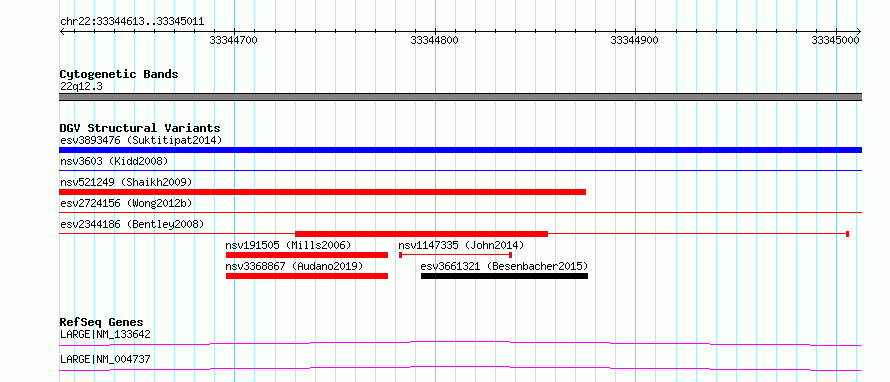Click the RefSeq Genes track title
This screenshot has height=382, width=890.
point(102,322)
